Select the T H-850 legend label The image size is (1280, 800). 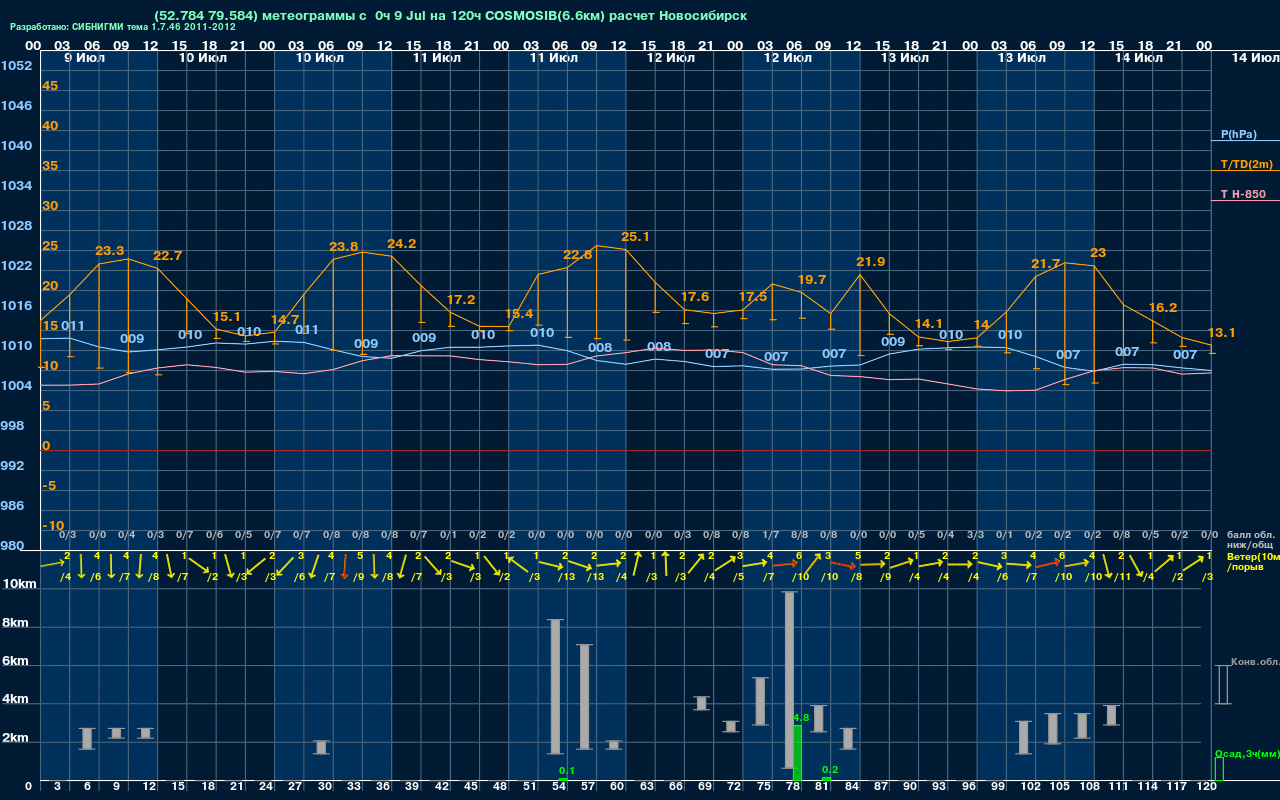click(1241, 194)
